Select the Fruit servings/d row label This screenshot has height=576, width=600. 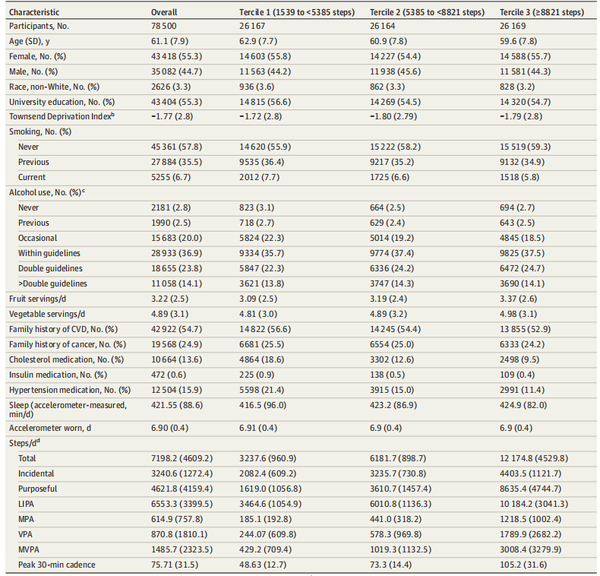tap(40, 299)
